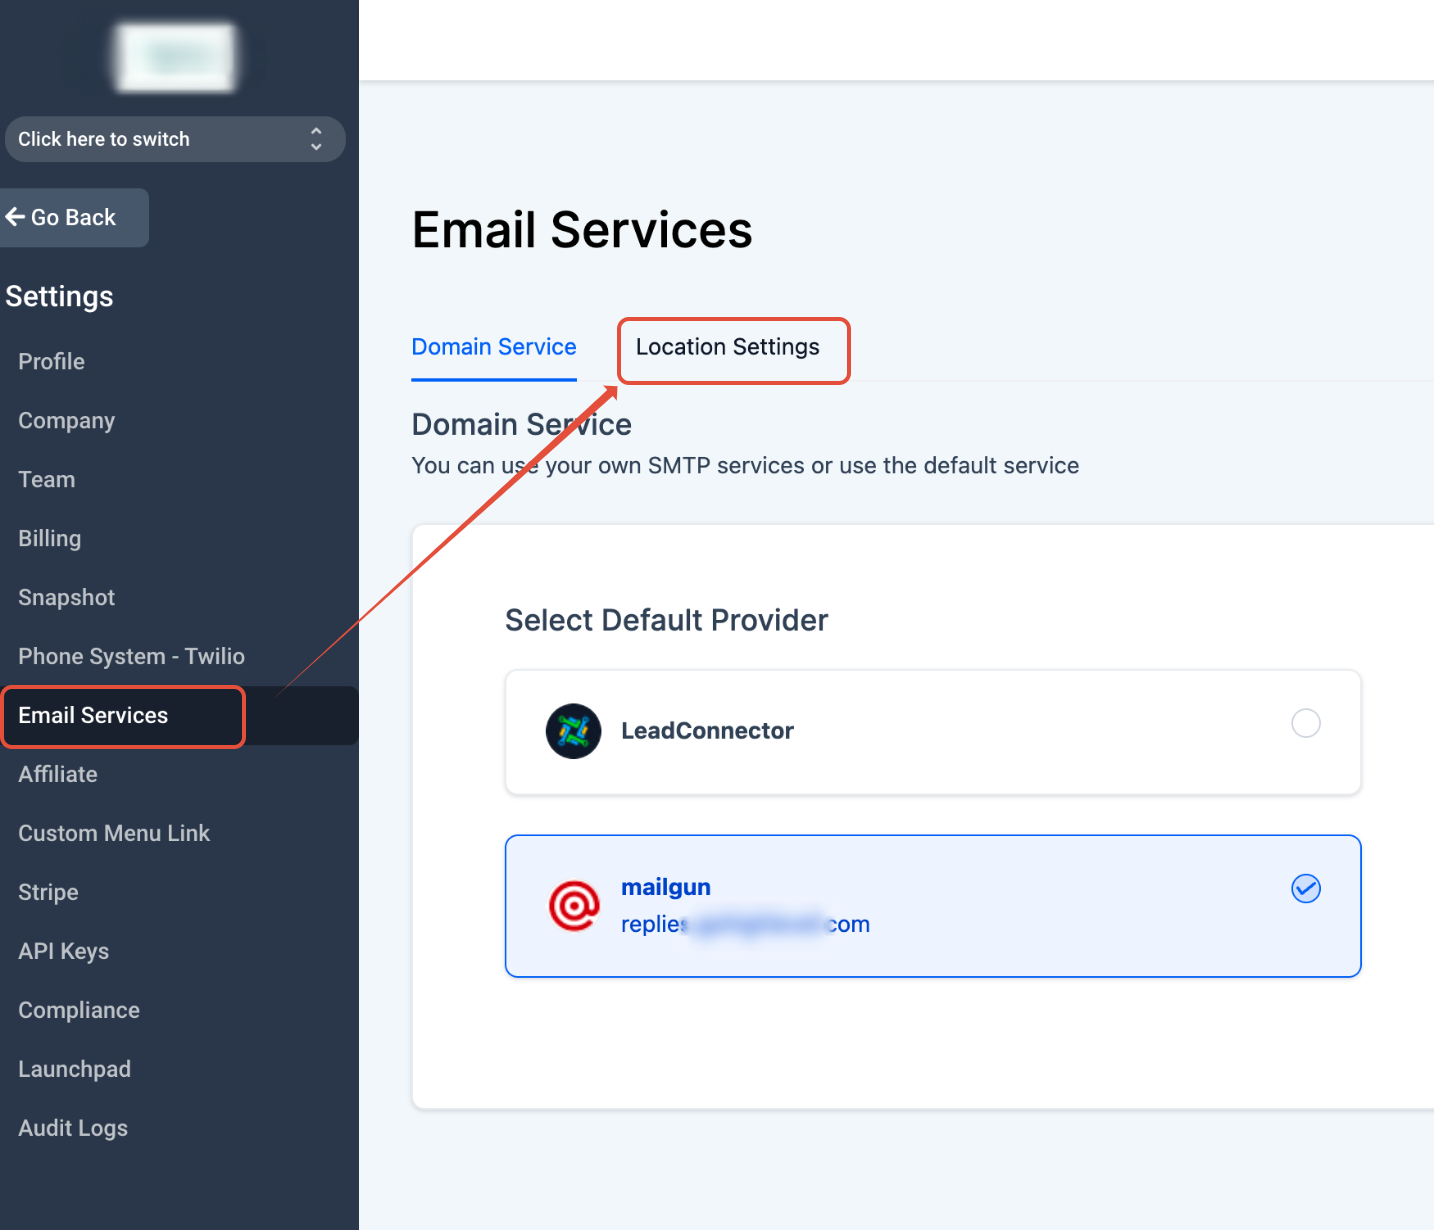Open Phone System - Twilio settings
Image resolution: width=1434 pixels, height=1230 pixels.
click(x=131, y=656)
